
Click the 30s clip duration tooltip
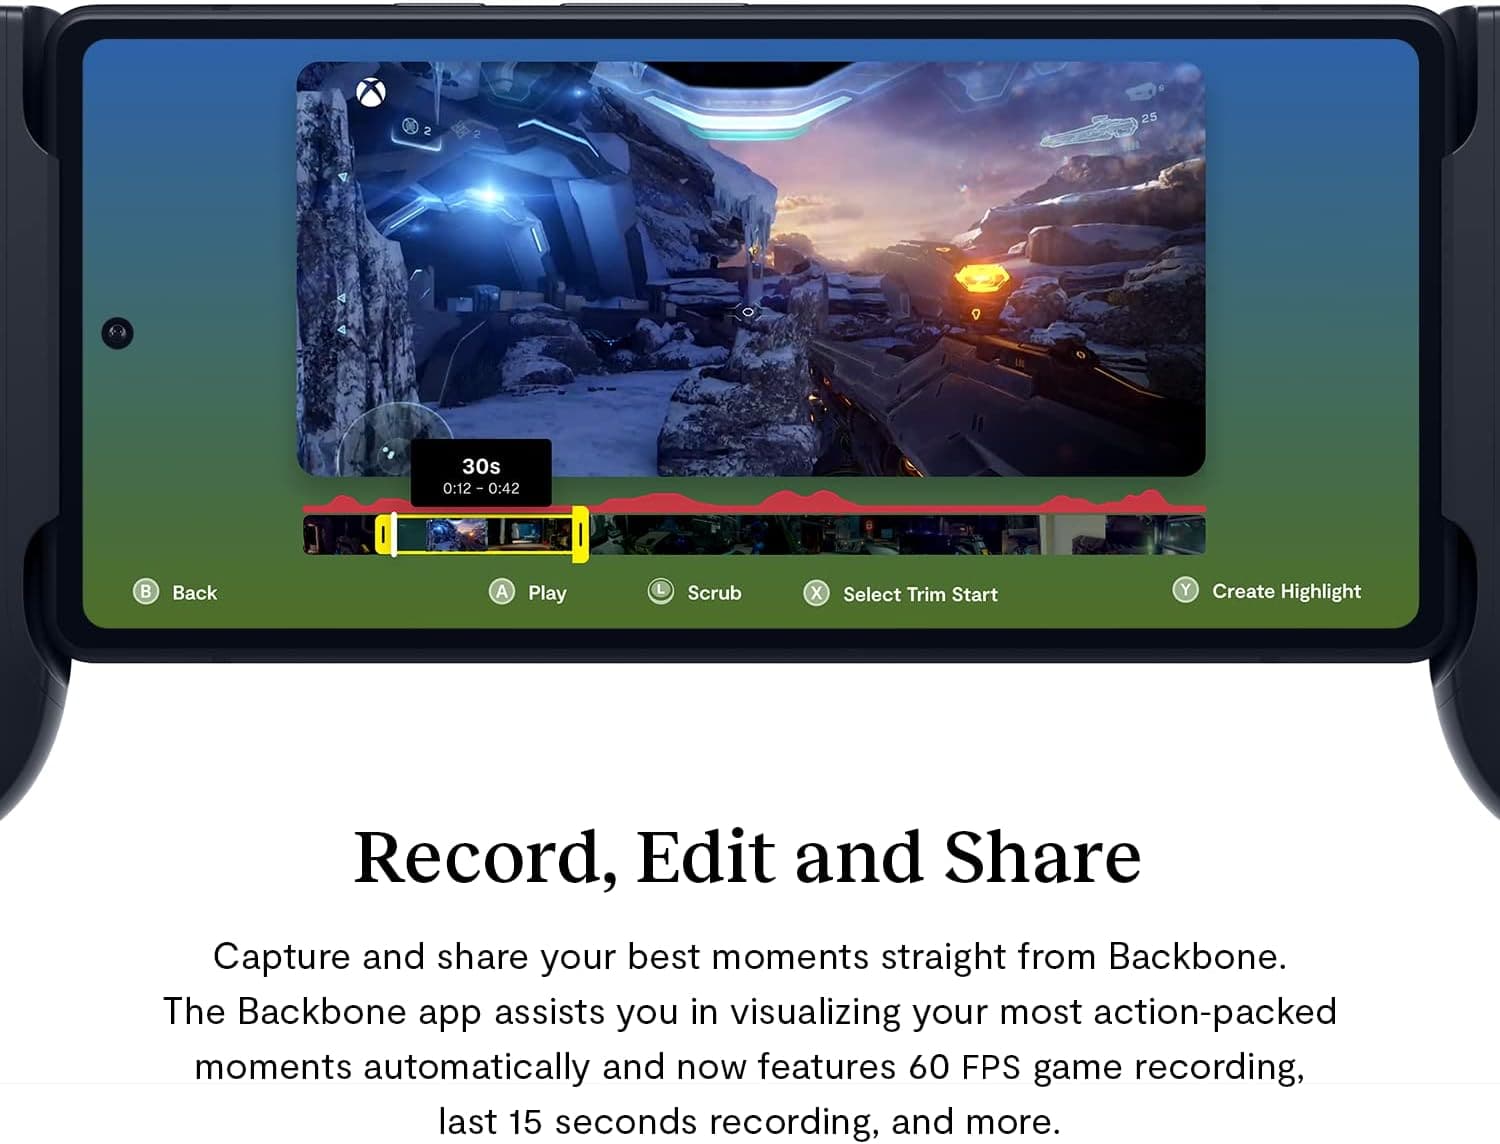(481, 473)
